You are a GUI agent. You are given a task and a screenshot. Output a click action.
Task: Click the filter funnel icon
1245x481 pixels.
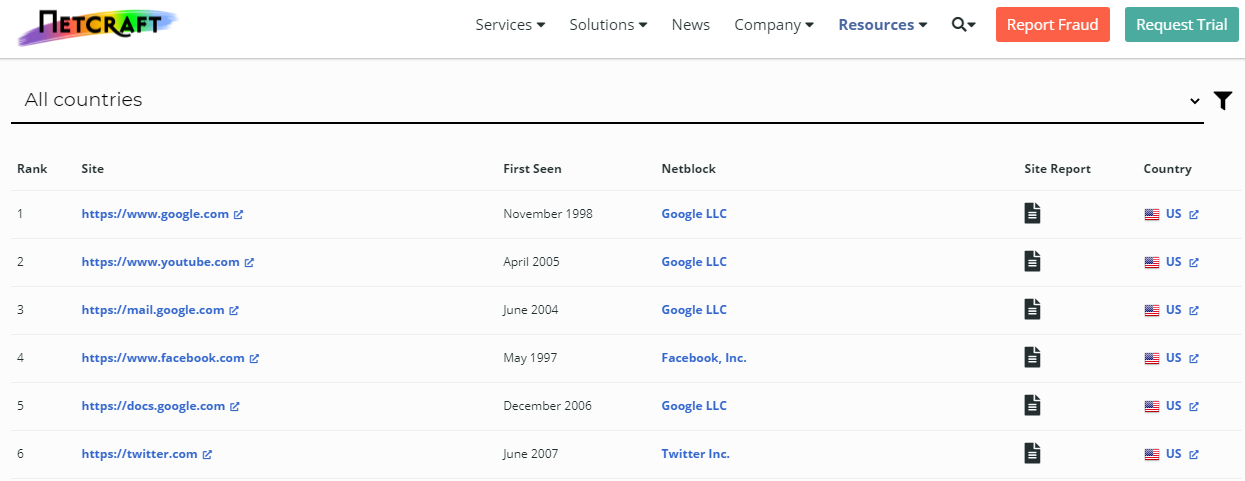click(x=1222, y=100)
